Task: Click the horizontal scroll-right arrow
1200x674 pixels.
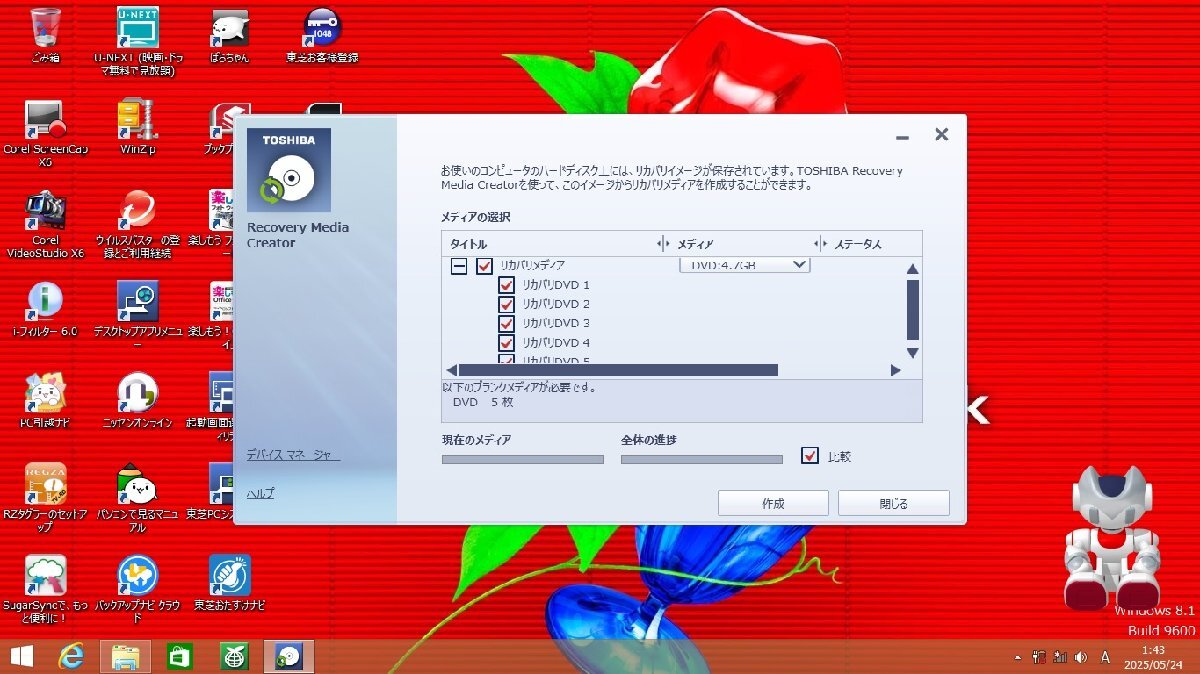Action: (895, 370)
